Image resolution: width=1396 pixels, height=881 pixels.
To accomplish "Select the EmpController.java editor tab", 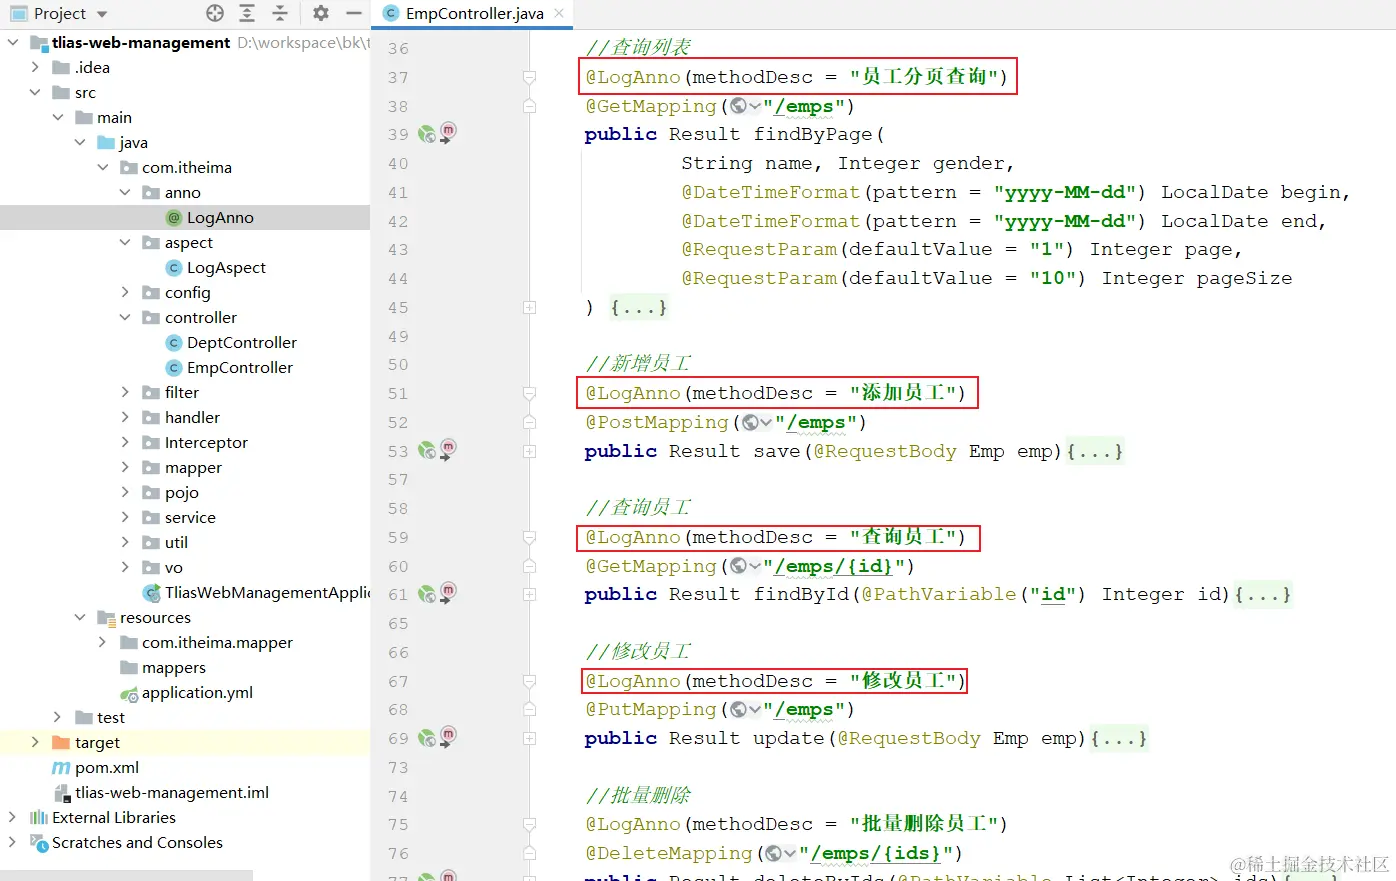I will point(474,13).
